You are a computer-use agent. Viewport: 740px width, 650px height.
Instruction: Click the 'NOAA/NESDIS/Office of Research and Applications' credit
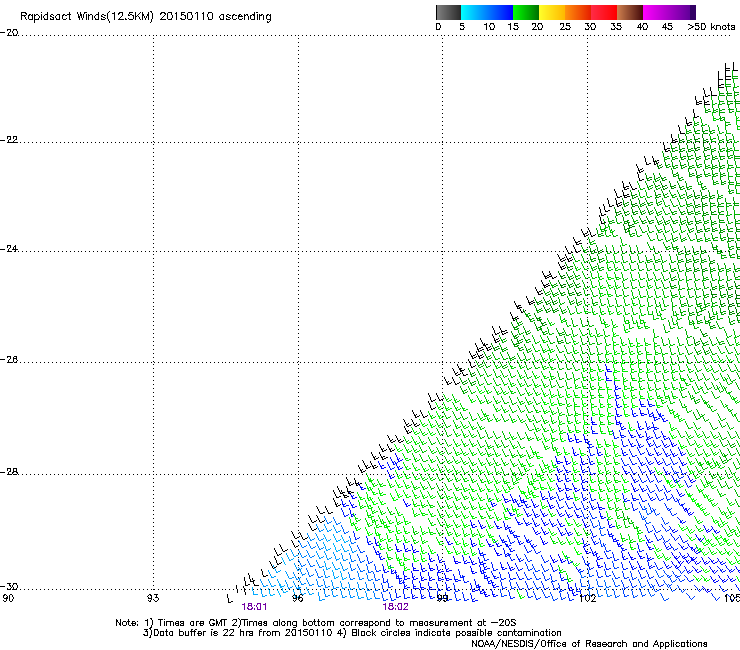(x=589, y=644)
